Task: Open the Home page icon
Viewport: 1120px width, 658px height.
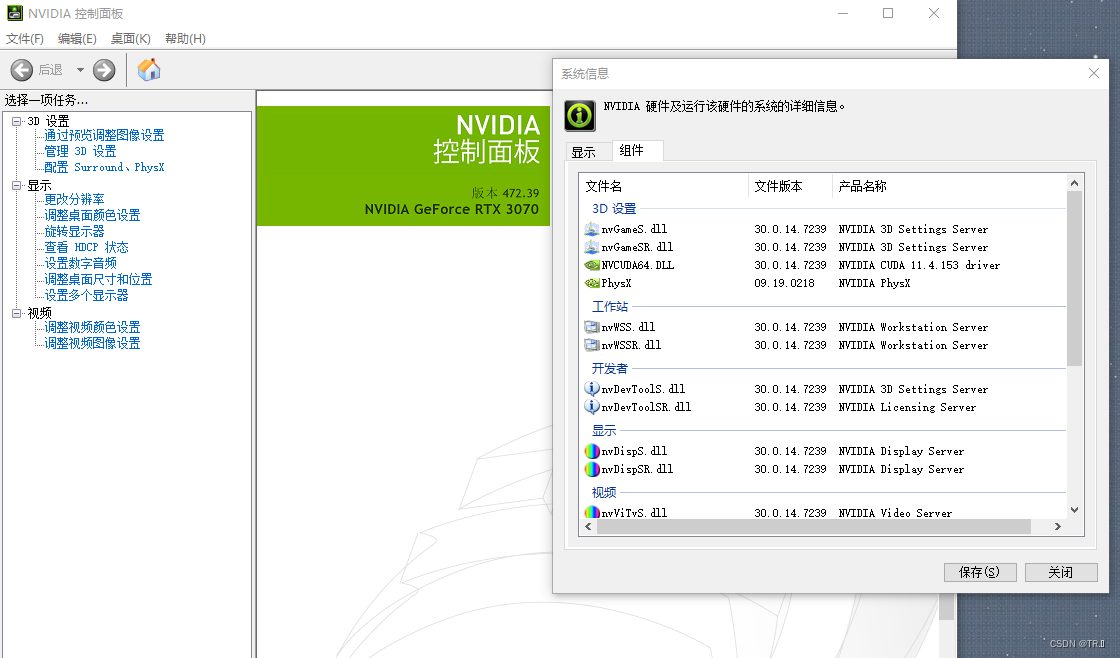Action: tap(149, 70)
